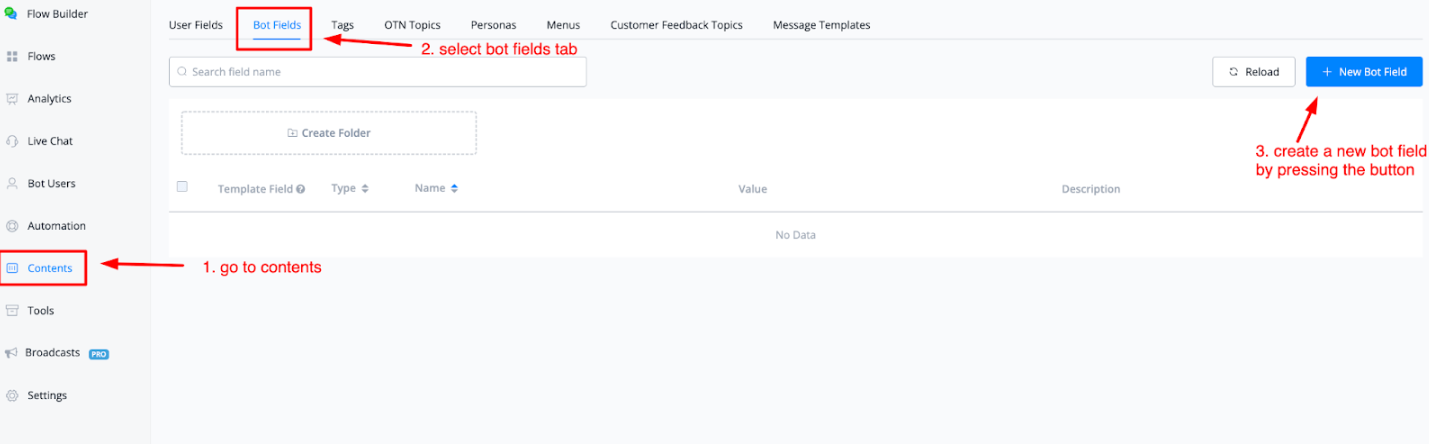Click the Reload button
Screen dimensions: 1429x444
1254,72
